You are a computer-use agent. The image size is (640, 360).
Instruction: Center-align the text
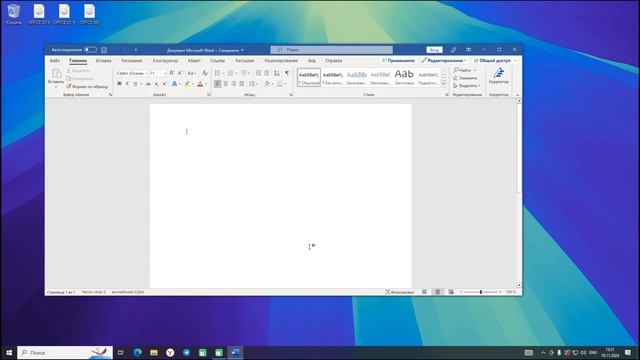pyautogui.click(x=226, y=84)
